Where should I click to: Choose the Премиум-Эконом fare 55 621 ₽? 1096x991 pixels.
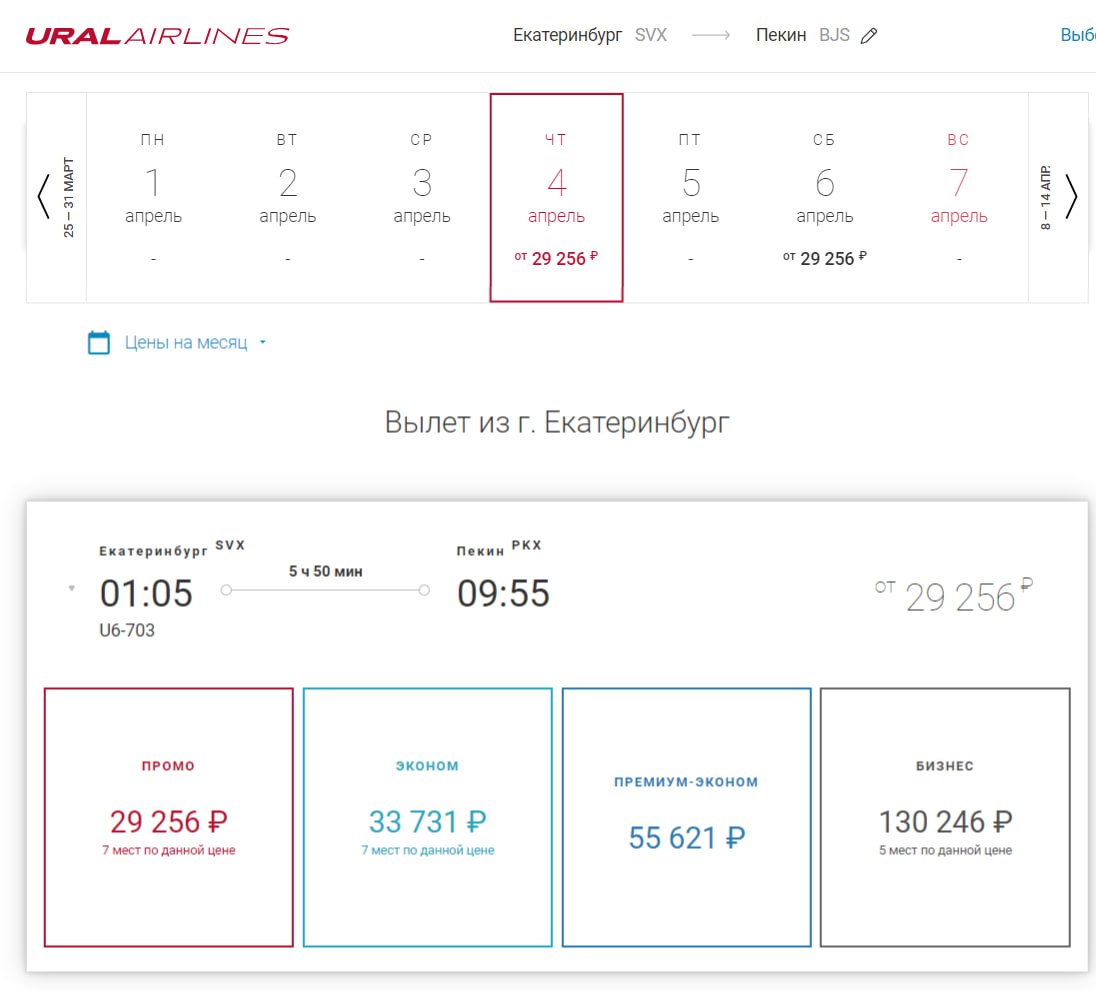point(686,816)
